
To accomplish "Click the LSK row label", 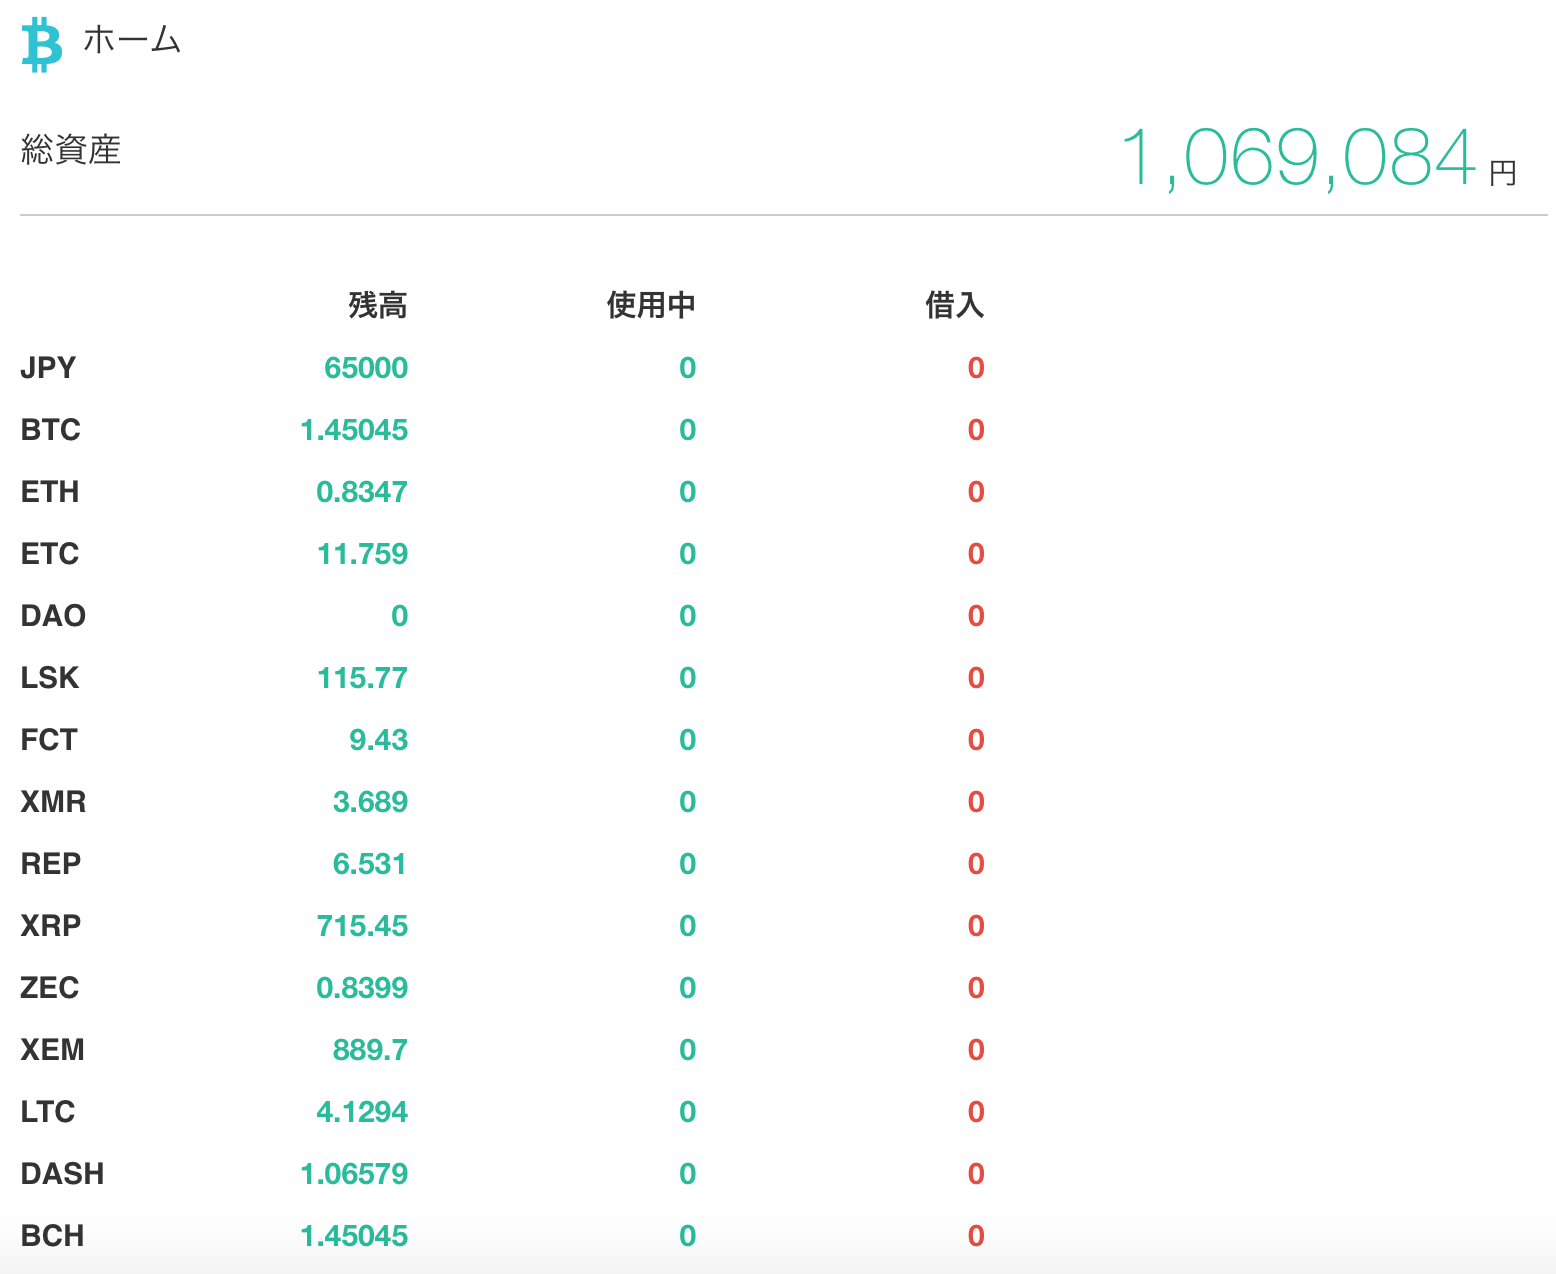I will coord(50,677).
